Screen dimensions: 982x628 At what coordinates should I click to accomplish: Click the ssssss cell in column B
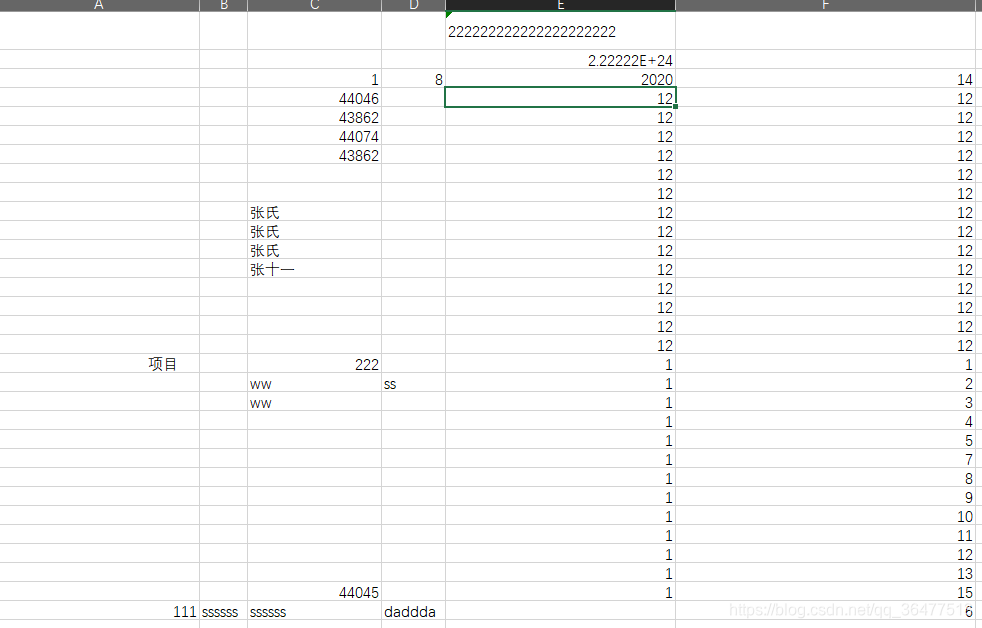pyautogui.click(x=224, y=611)
